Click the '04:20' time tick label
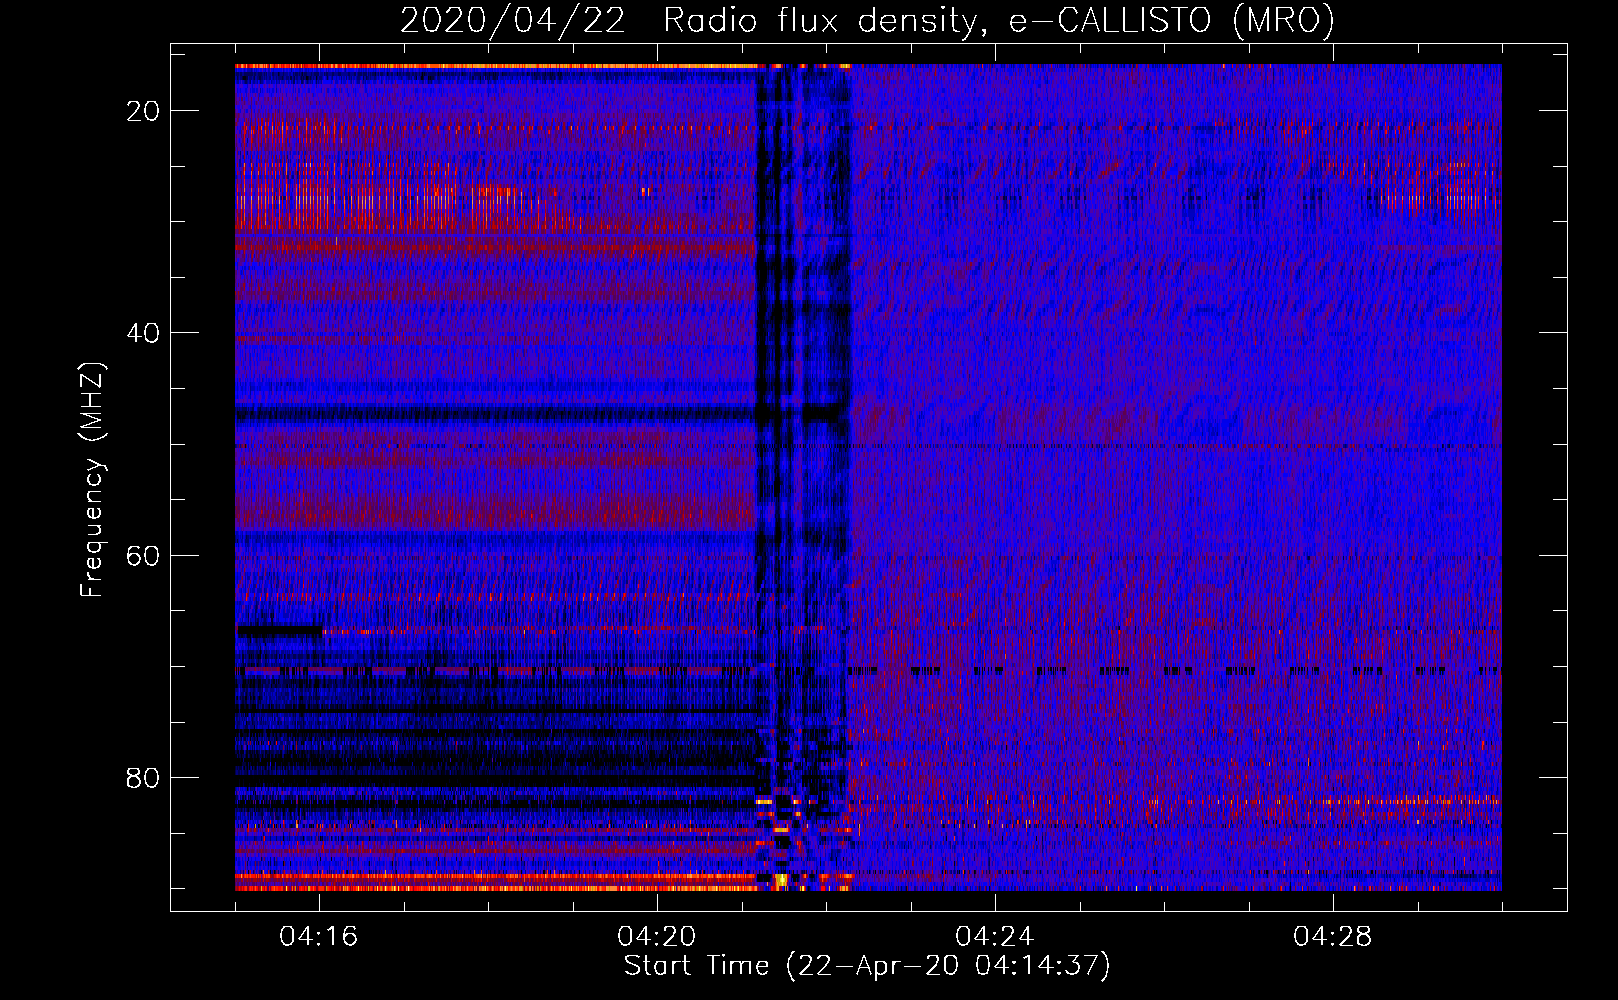The height and width of the screenshot is (1000, 1618). tap(657, 937)
